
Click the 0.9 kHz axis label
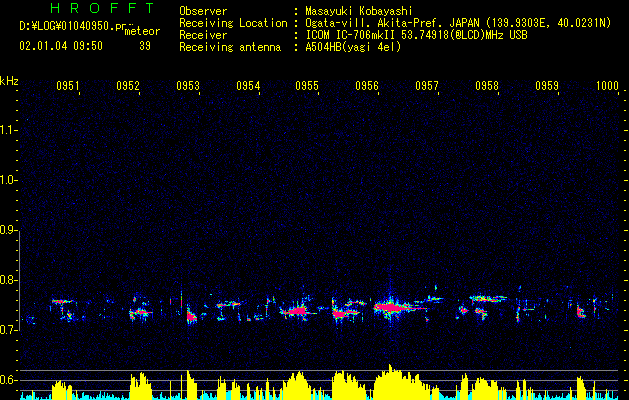click(8, 230)
